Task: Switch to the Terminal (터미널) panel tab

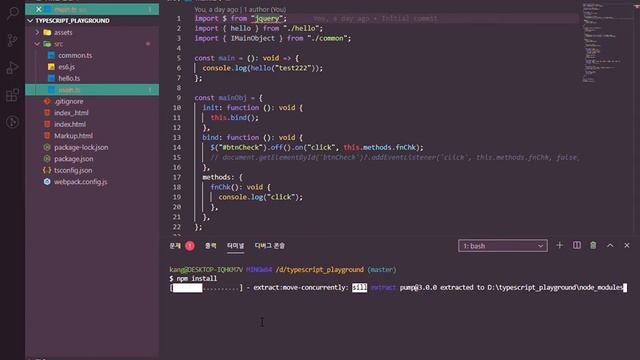Action: 236,246
